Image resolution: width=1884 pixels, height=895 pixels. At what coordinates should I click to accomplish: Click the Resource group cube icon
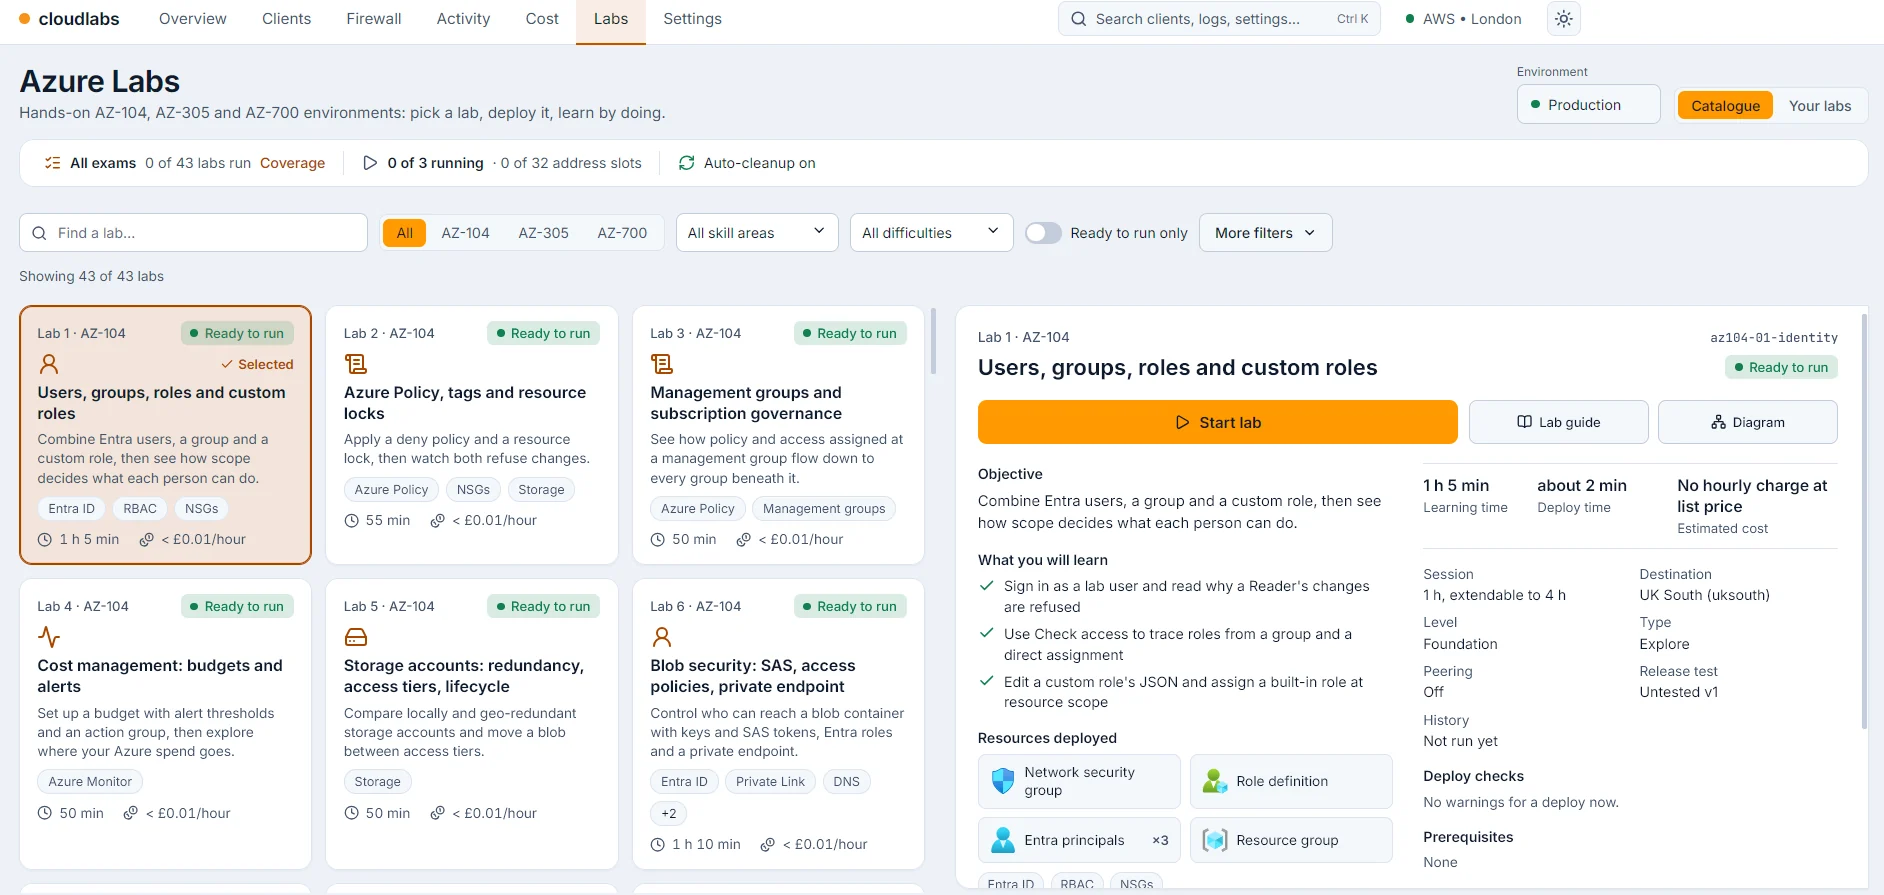(x=1215, y=840)
